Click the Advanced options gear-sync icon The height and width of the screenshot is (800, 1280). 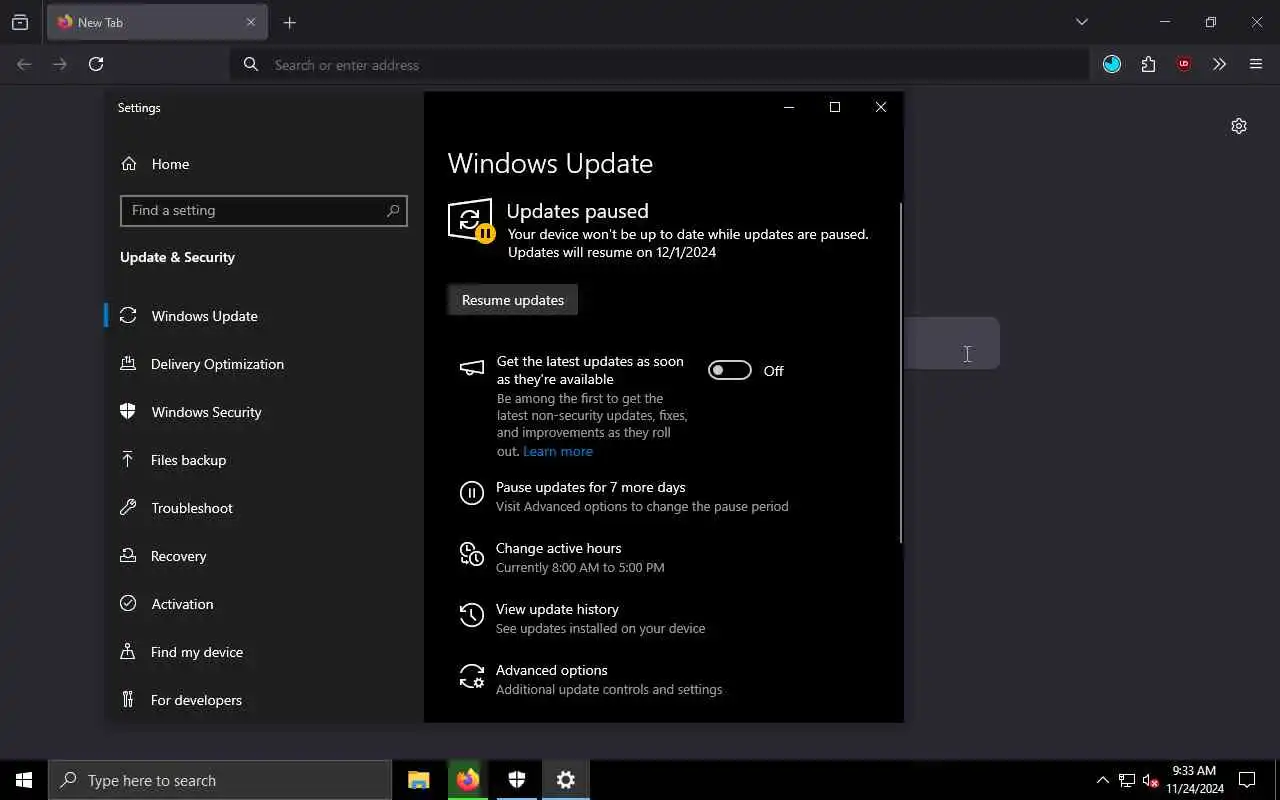(x=471, y=676)
